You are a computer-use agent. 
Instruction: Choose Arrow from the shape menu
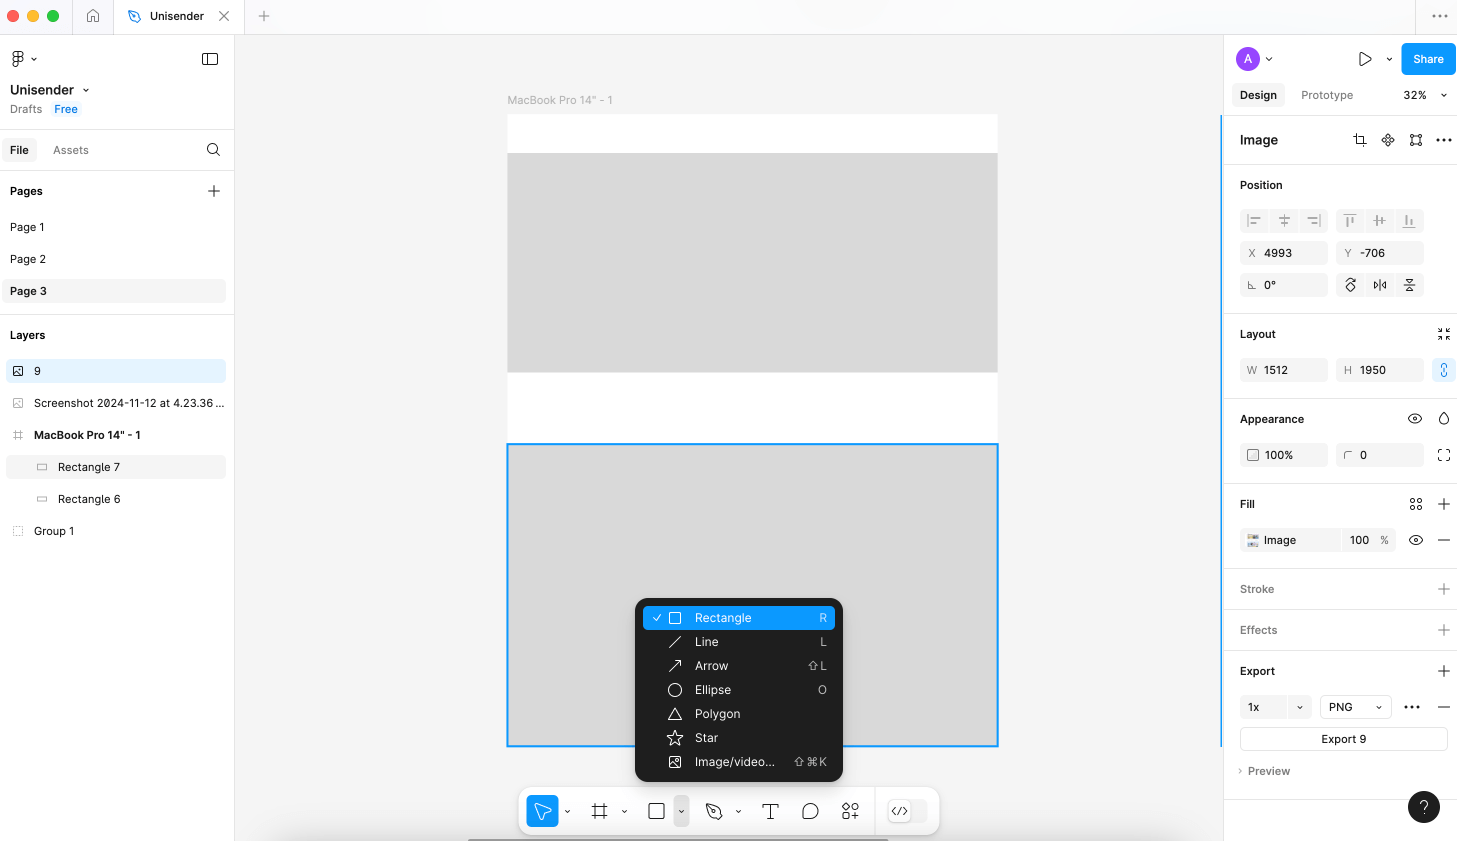[739, 666]
